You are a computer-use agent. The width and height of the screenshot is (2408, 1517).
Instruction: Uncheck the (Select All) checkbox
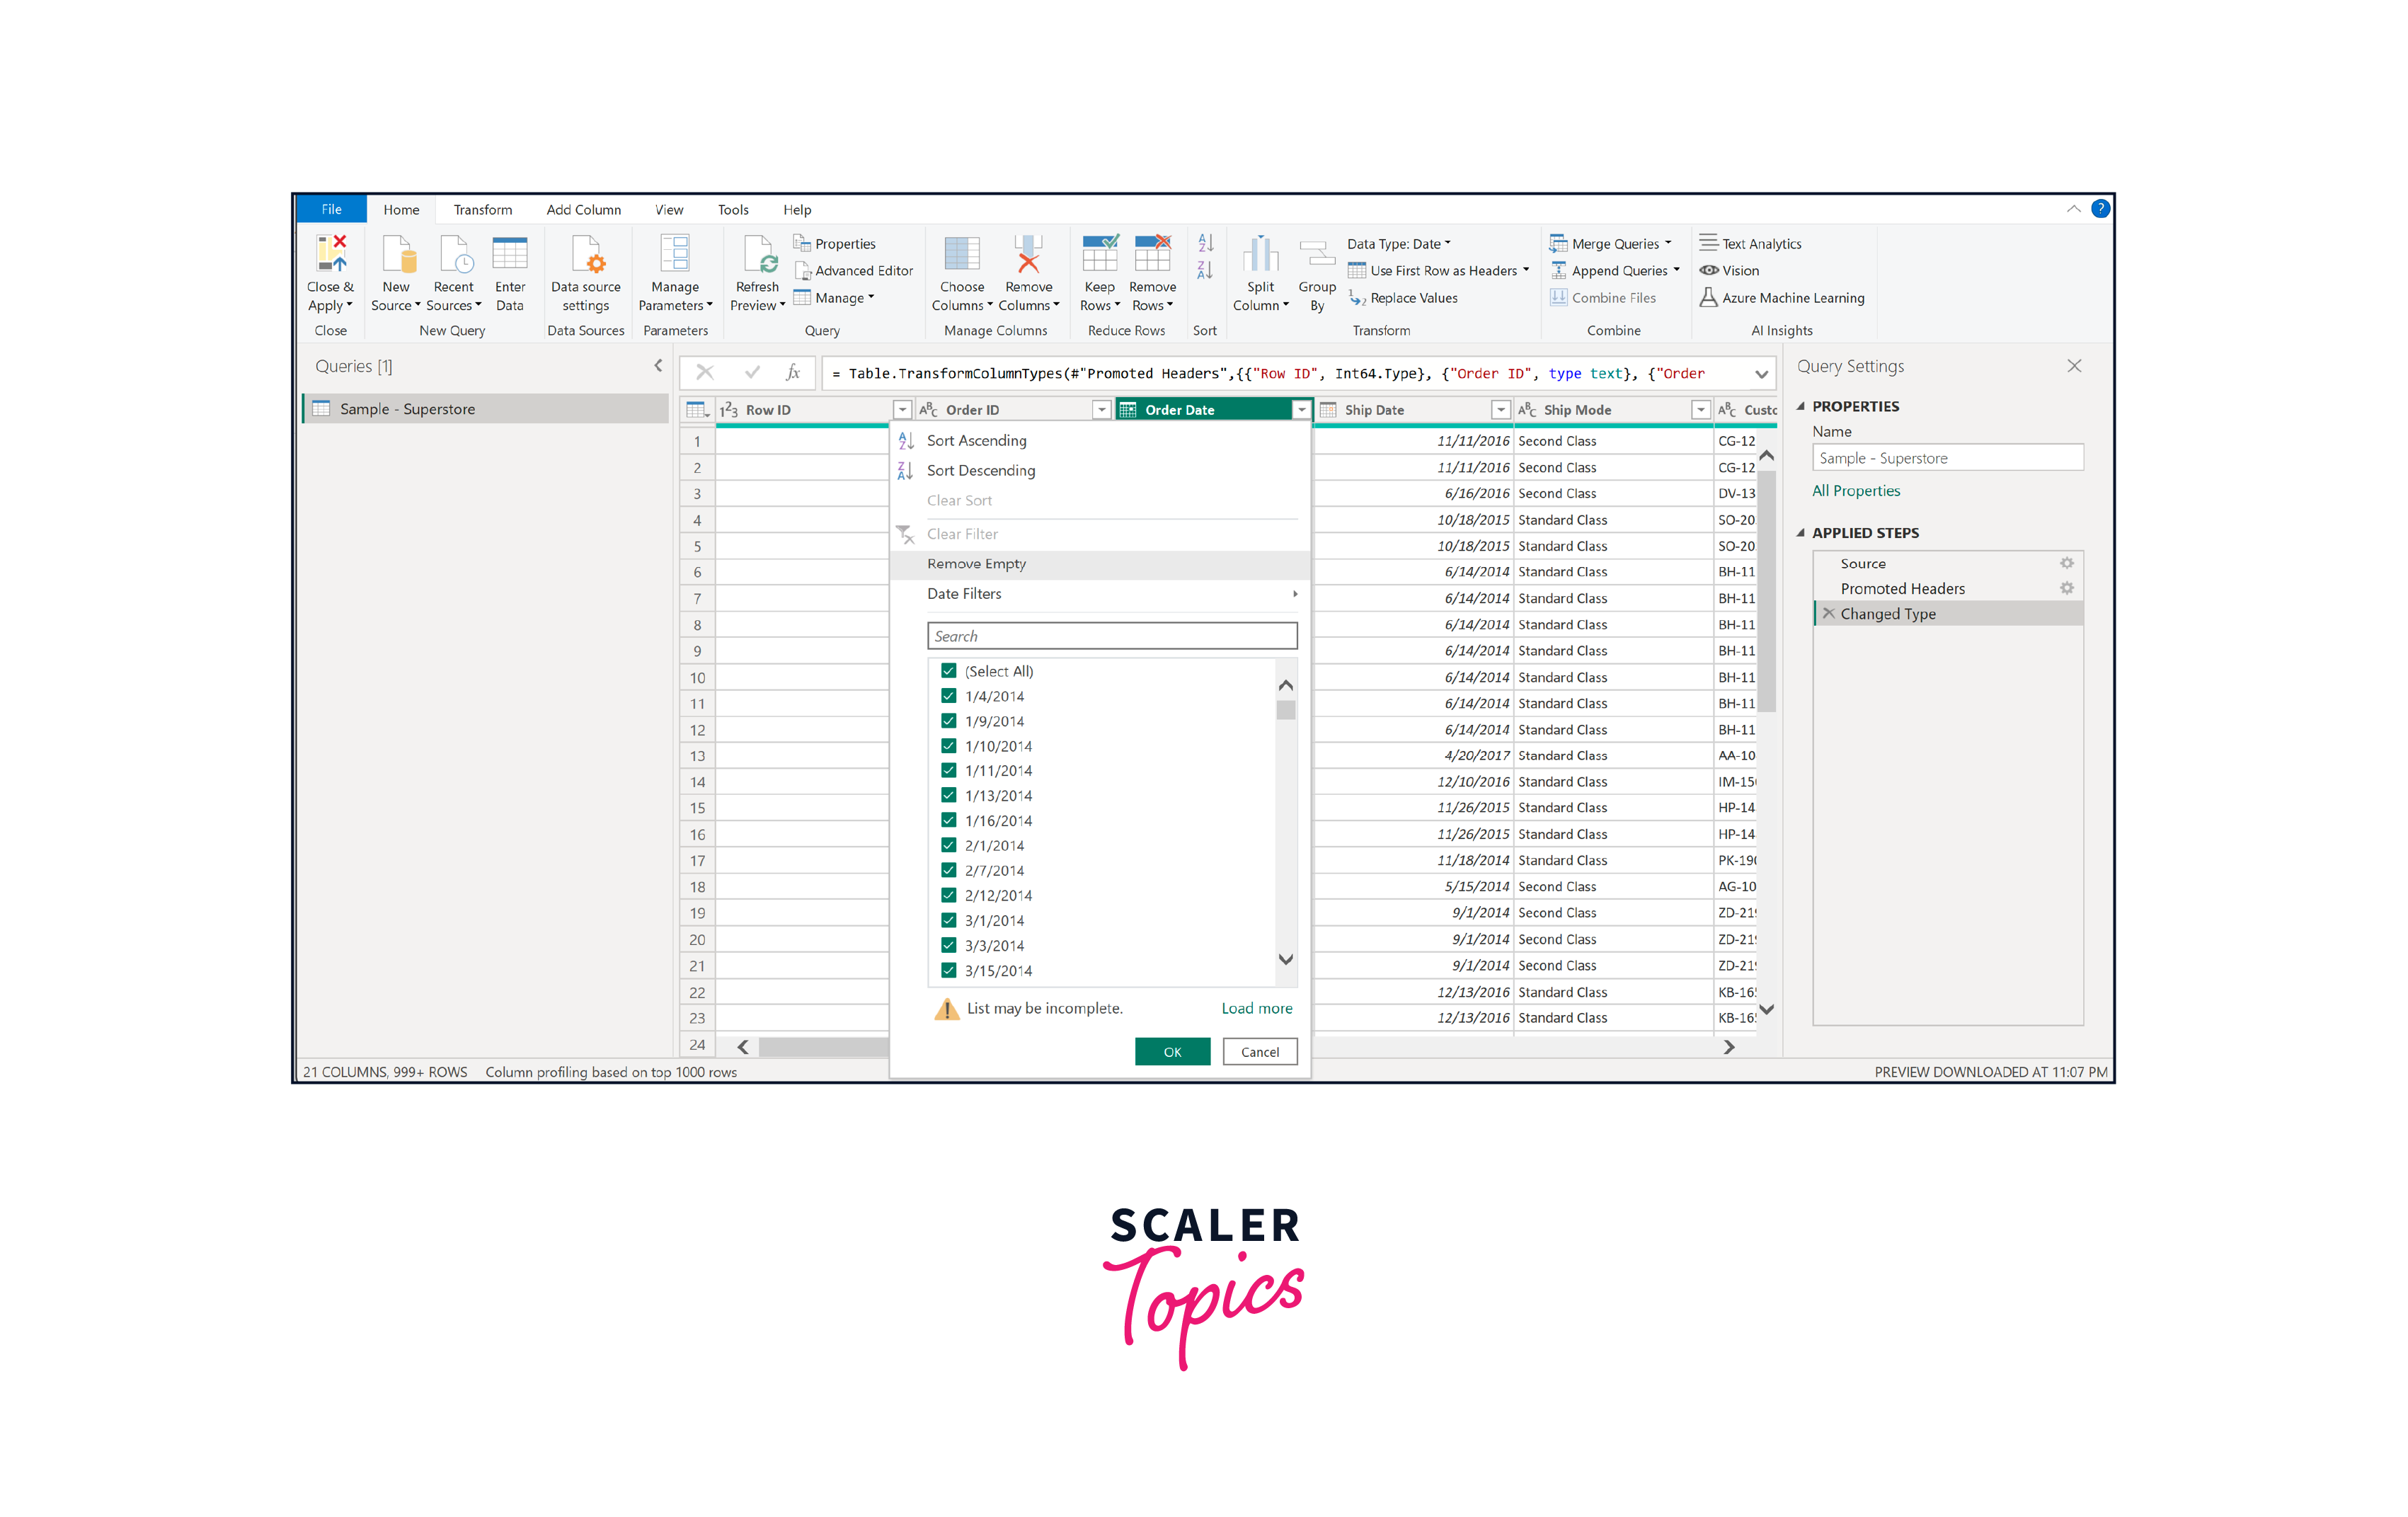click(x=949, y=671)
